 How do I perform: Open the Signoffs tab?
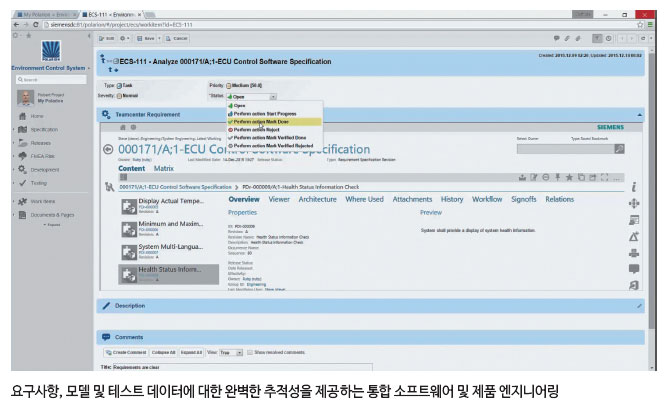[x=524, y=199]
